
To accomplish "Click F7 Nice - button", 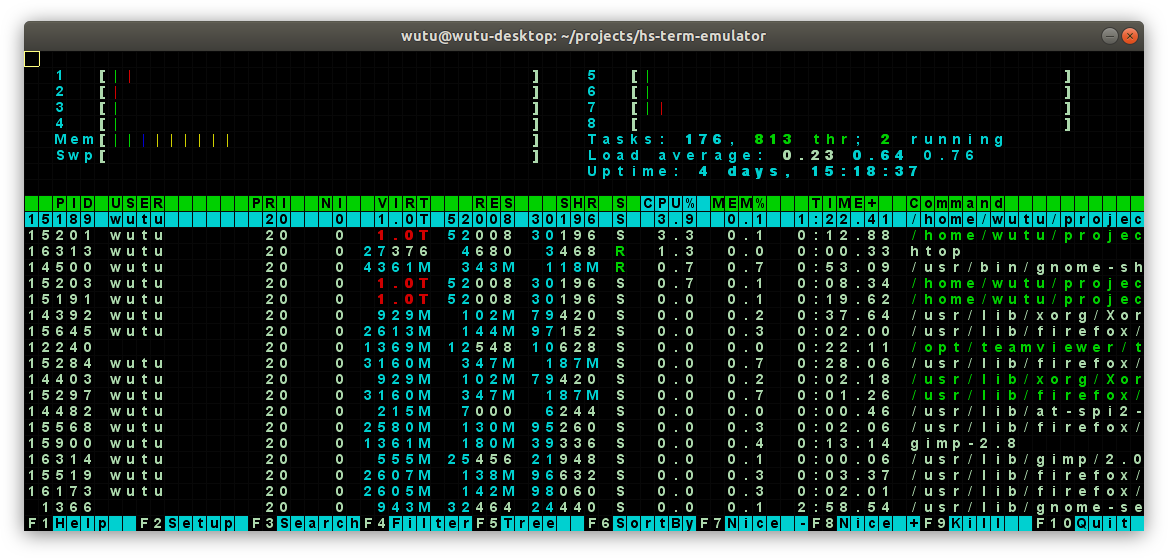I will (x=754, y=523).
